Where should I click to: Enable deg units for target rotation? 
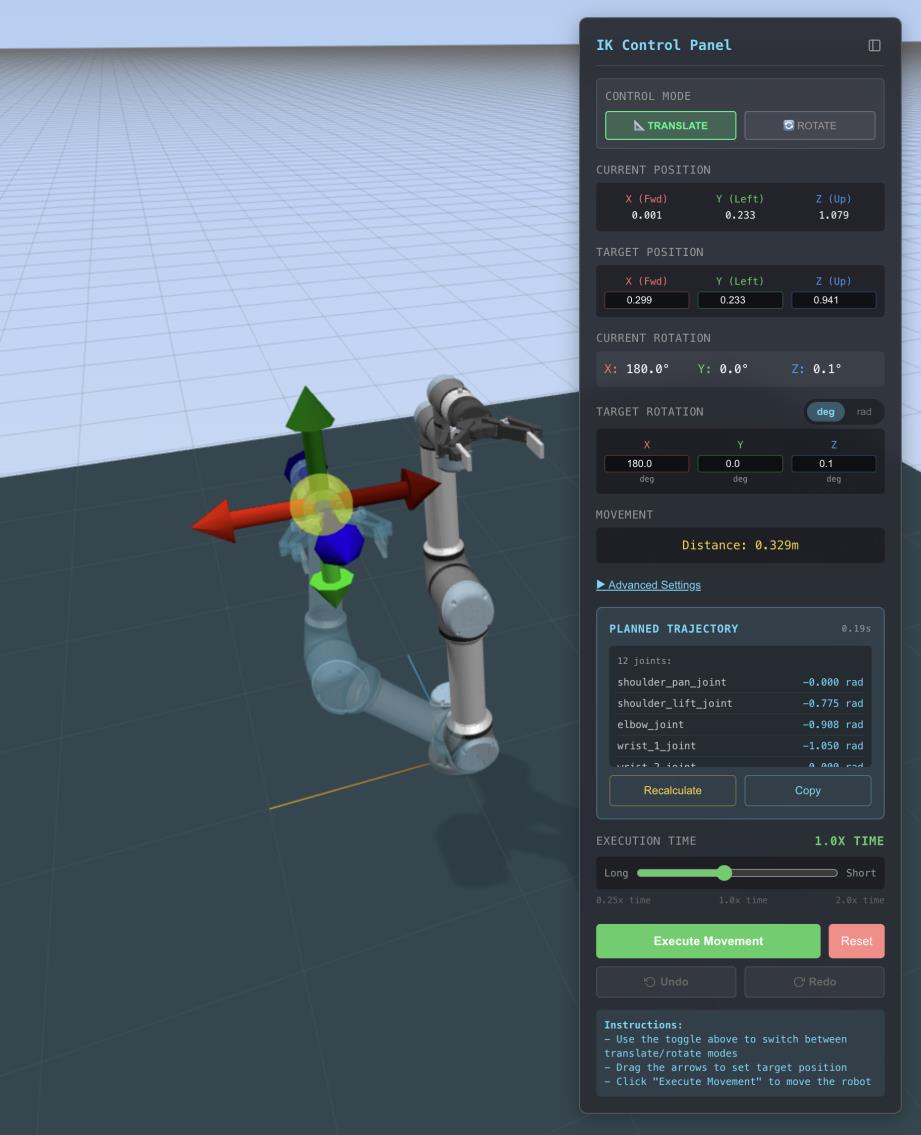[x=825, y=411]
